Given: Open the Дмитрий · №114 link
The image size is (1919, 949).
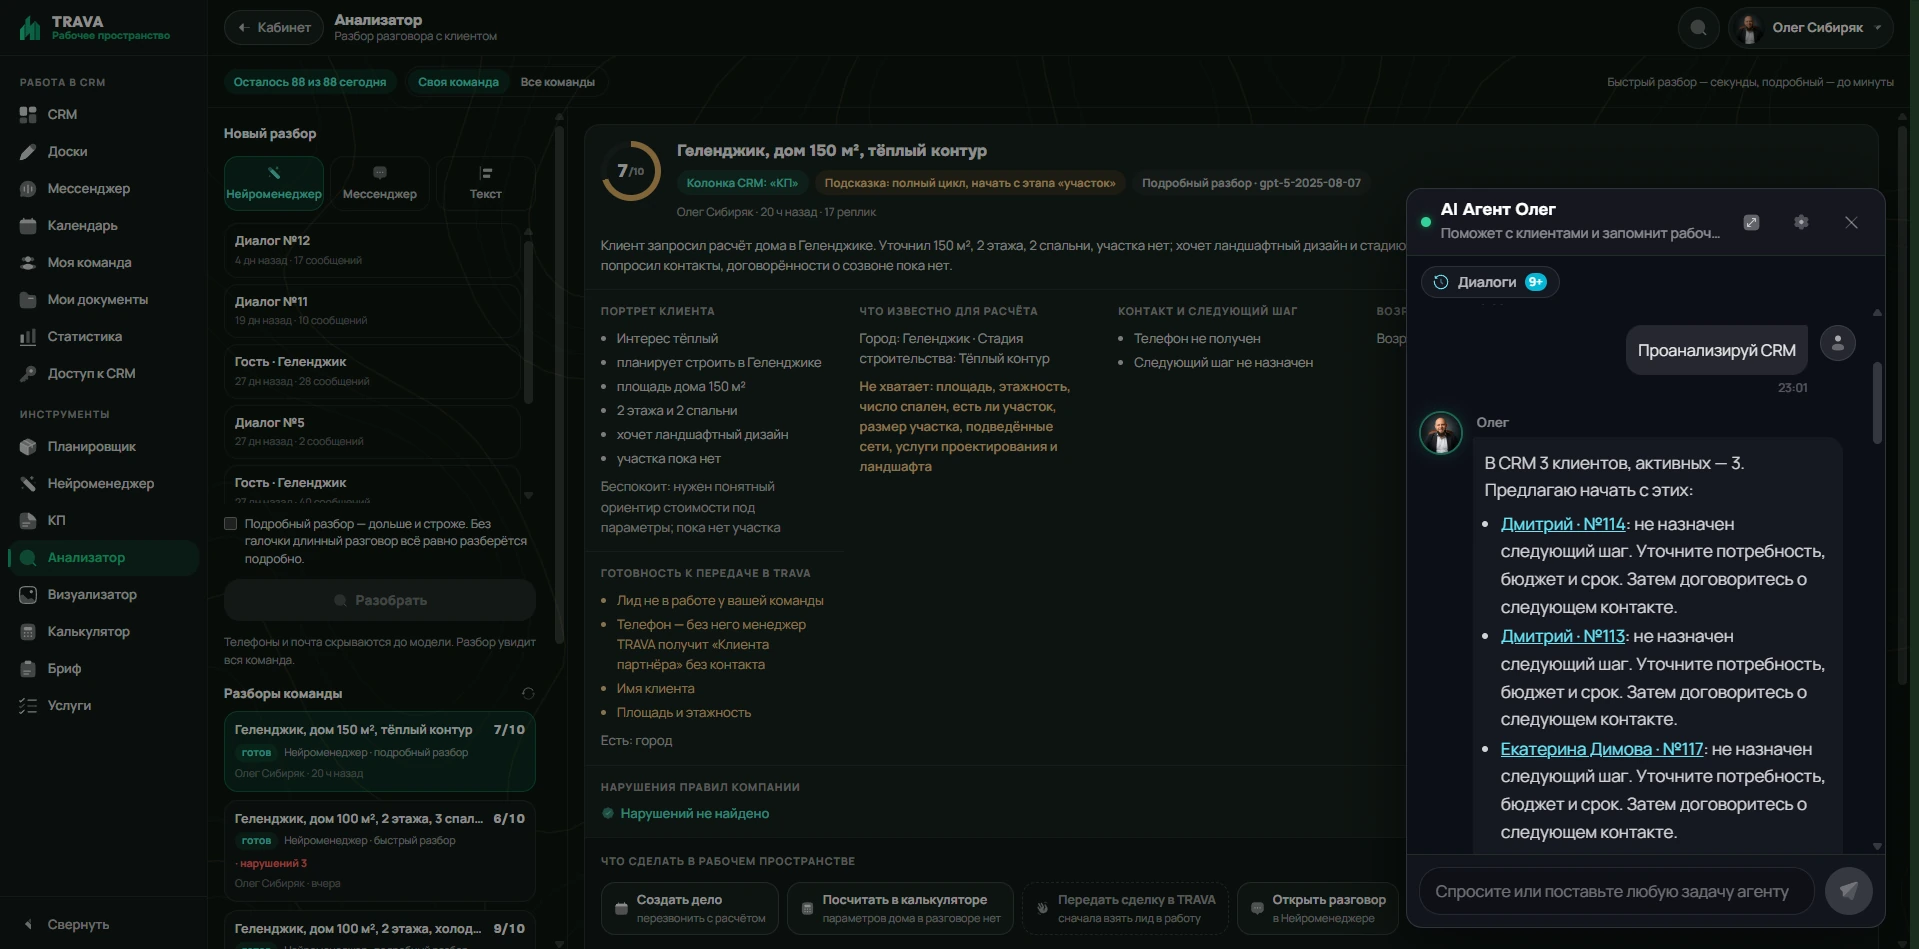Looking at the screenshot, I should pyautogui.click(x=1563, y=524).
